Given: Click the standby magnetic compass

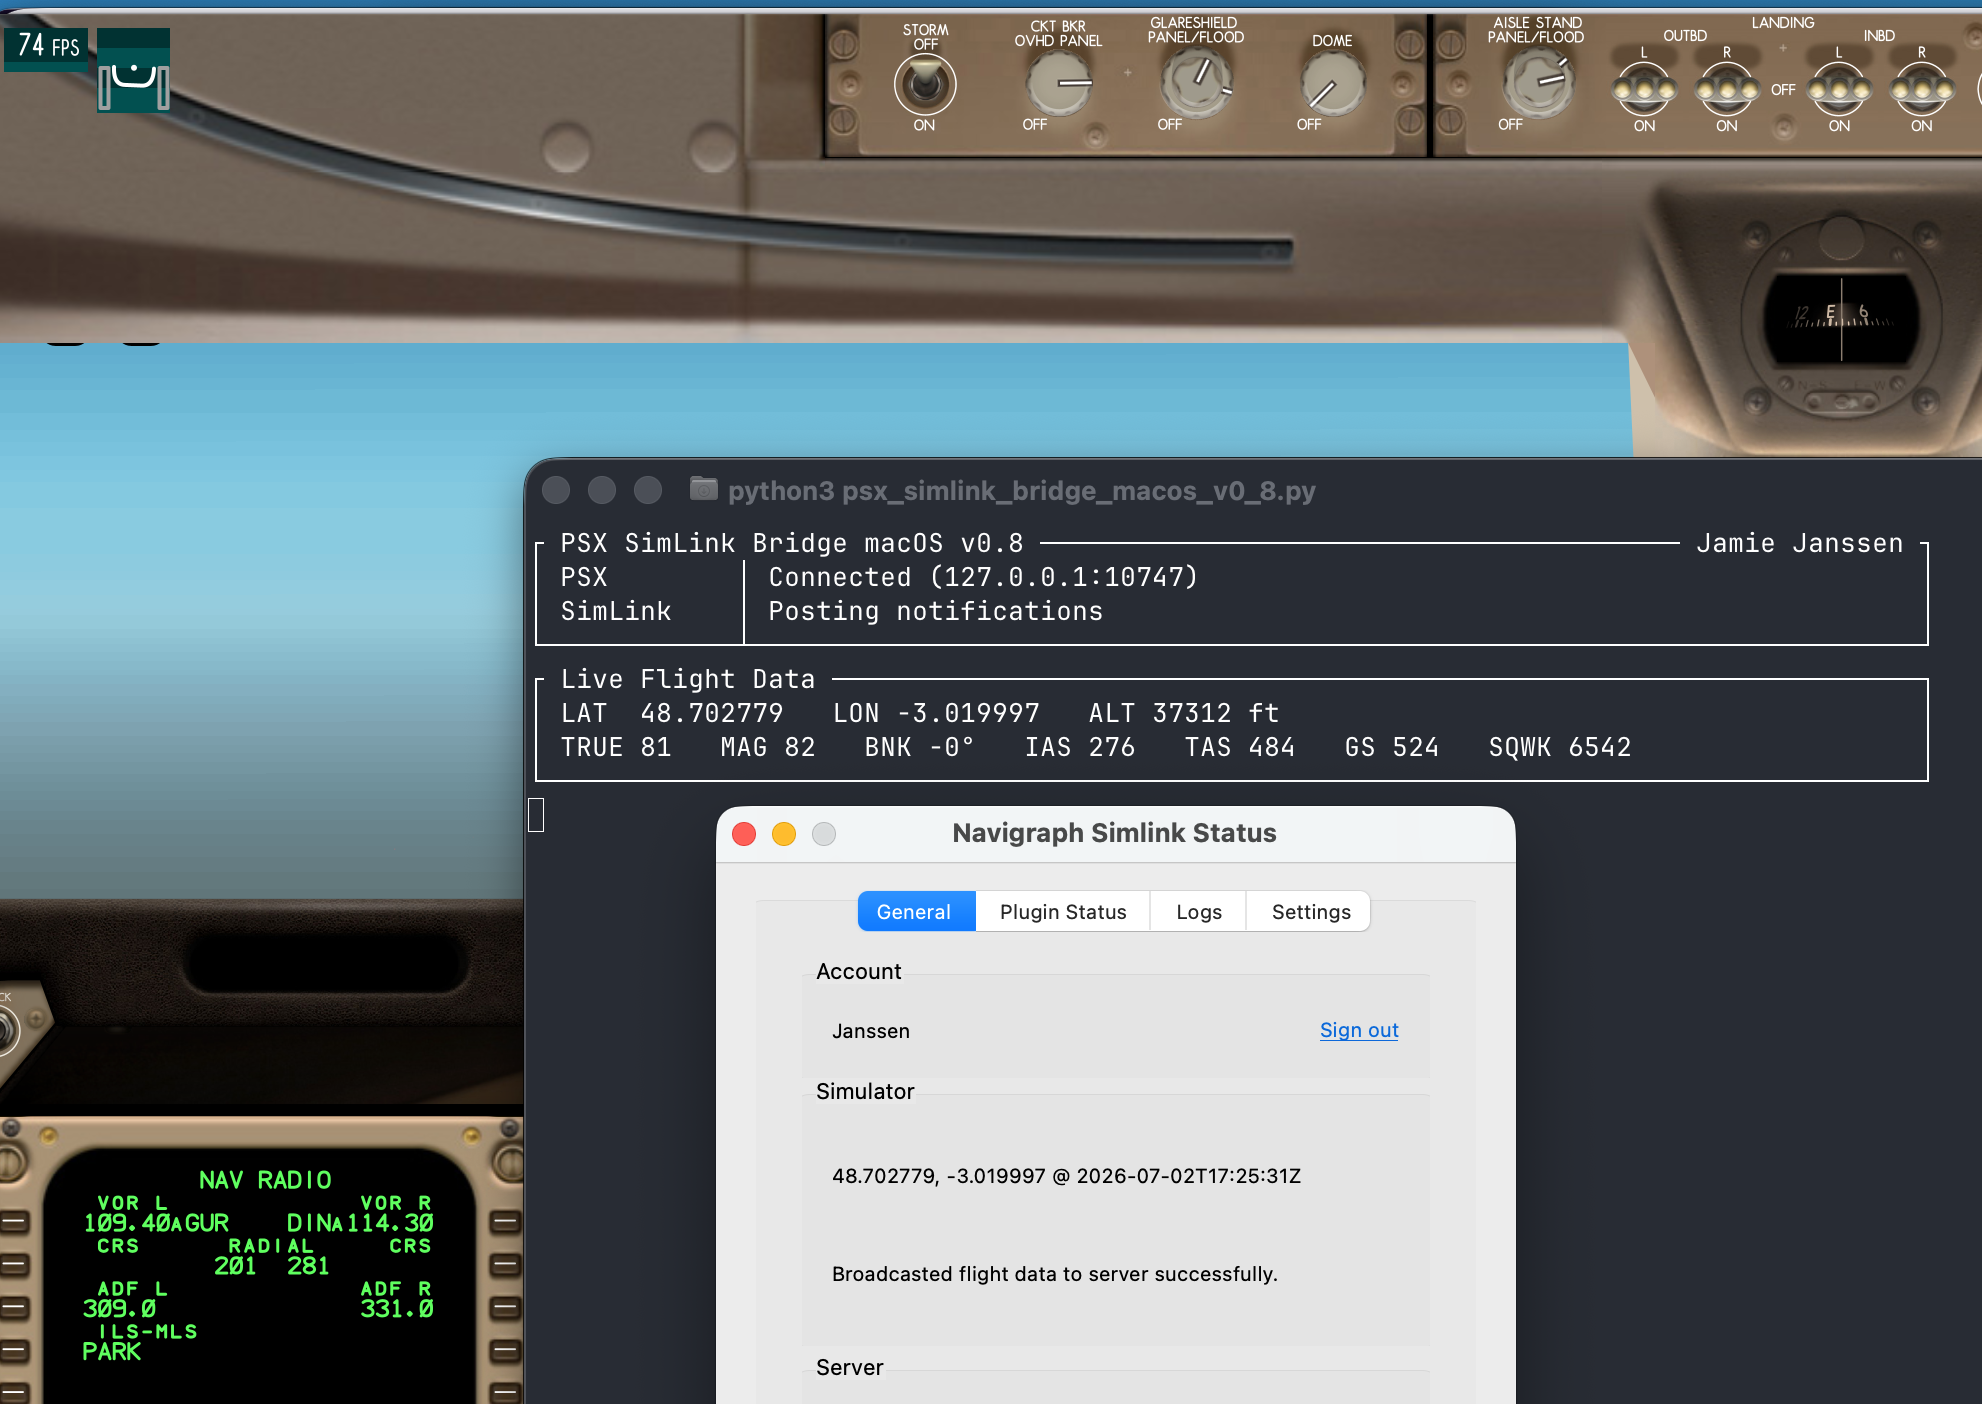Looking at the screenshot, I should [x=1841, y=318].
